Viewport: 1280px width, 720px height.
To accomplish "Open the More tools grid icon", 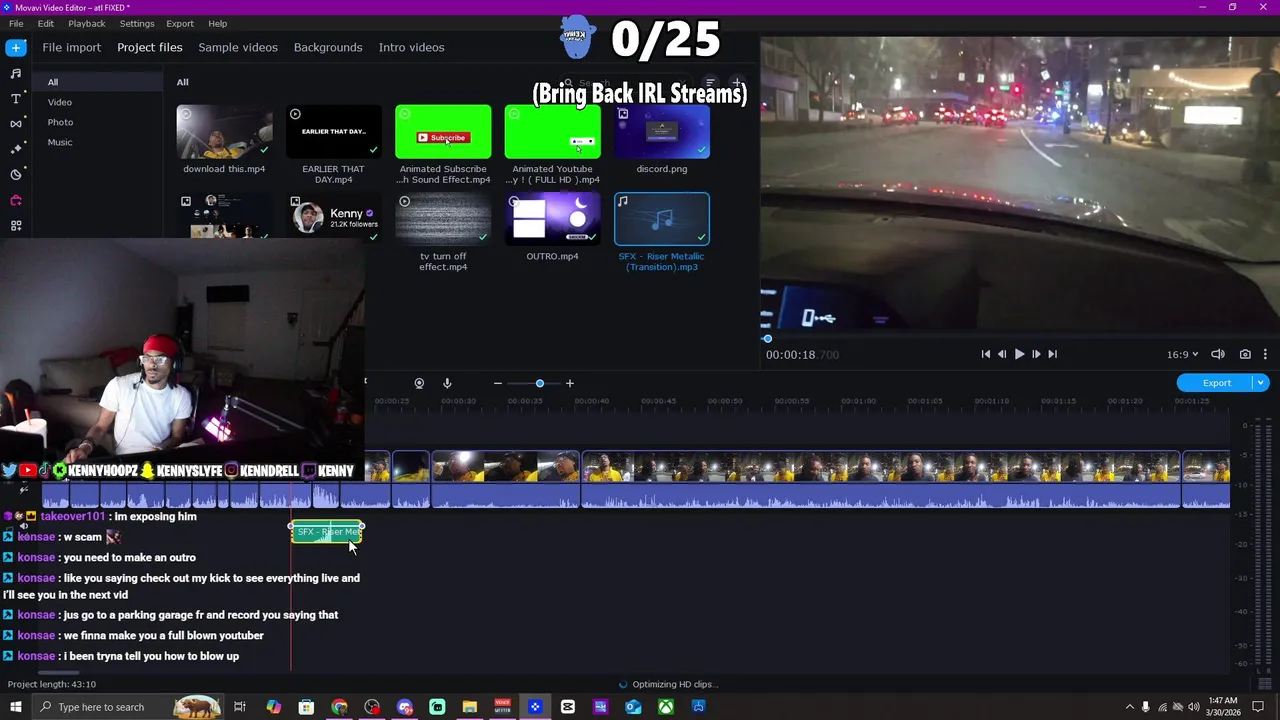I will pyautogui.click(x=15, y=225).
